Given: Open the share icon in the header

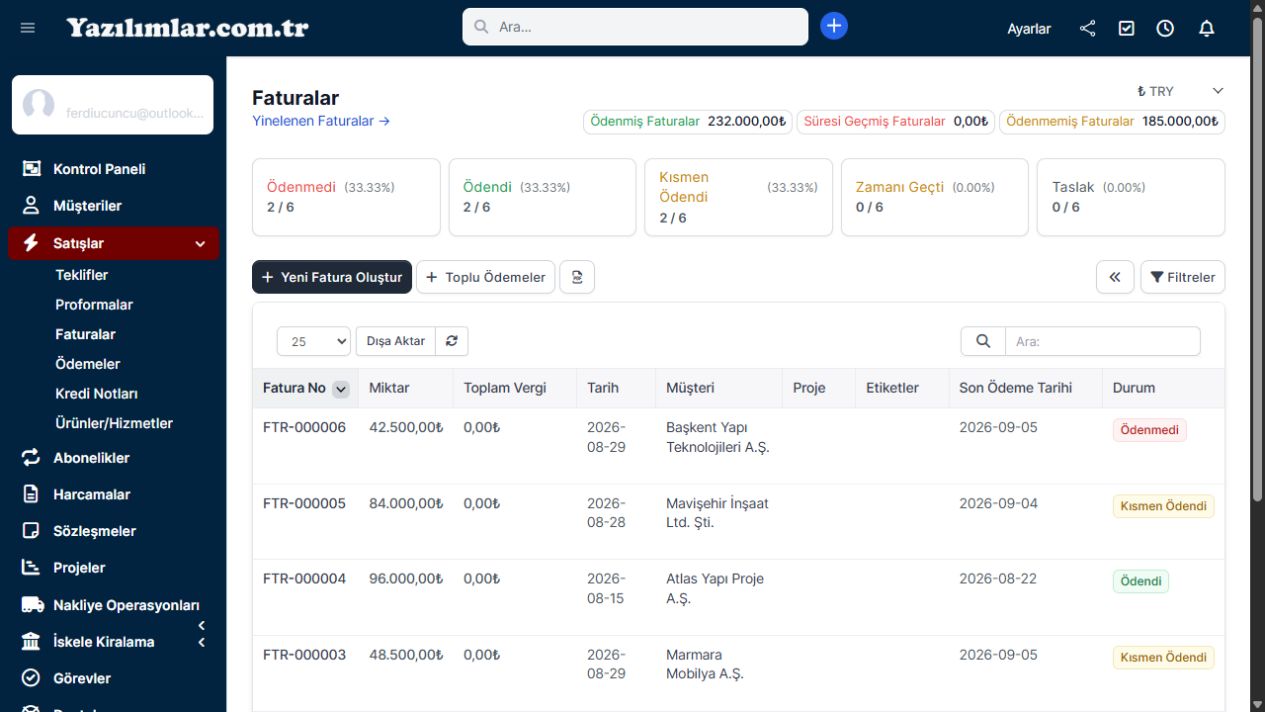Looking at the screenshot, I should pos(1088,28).
